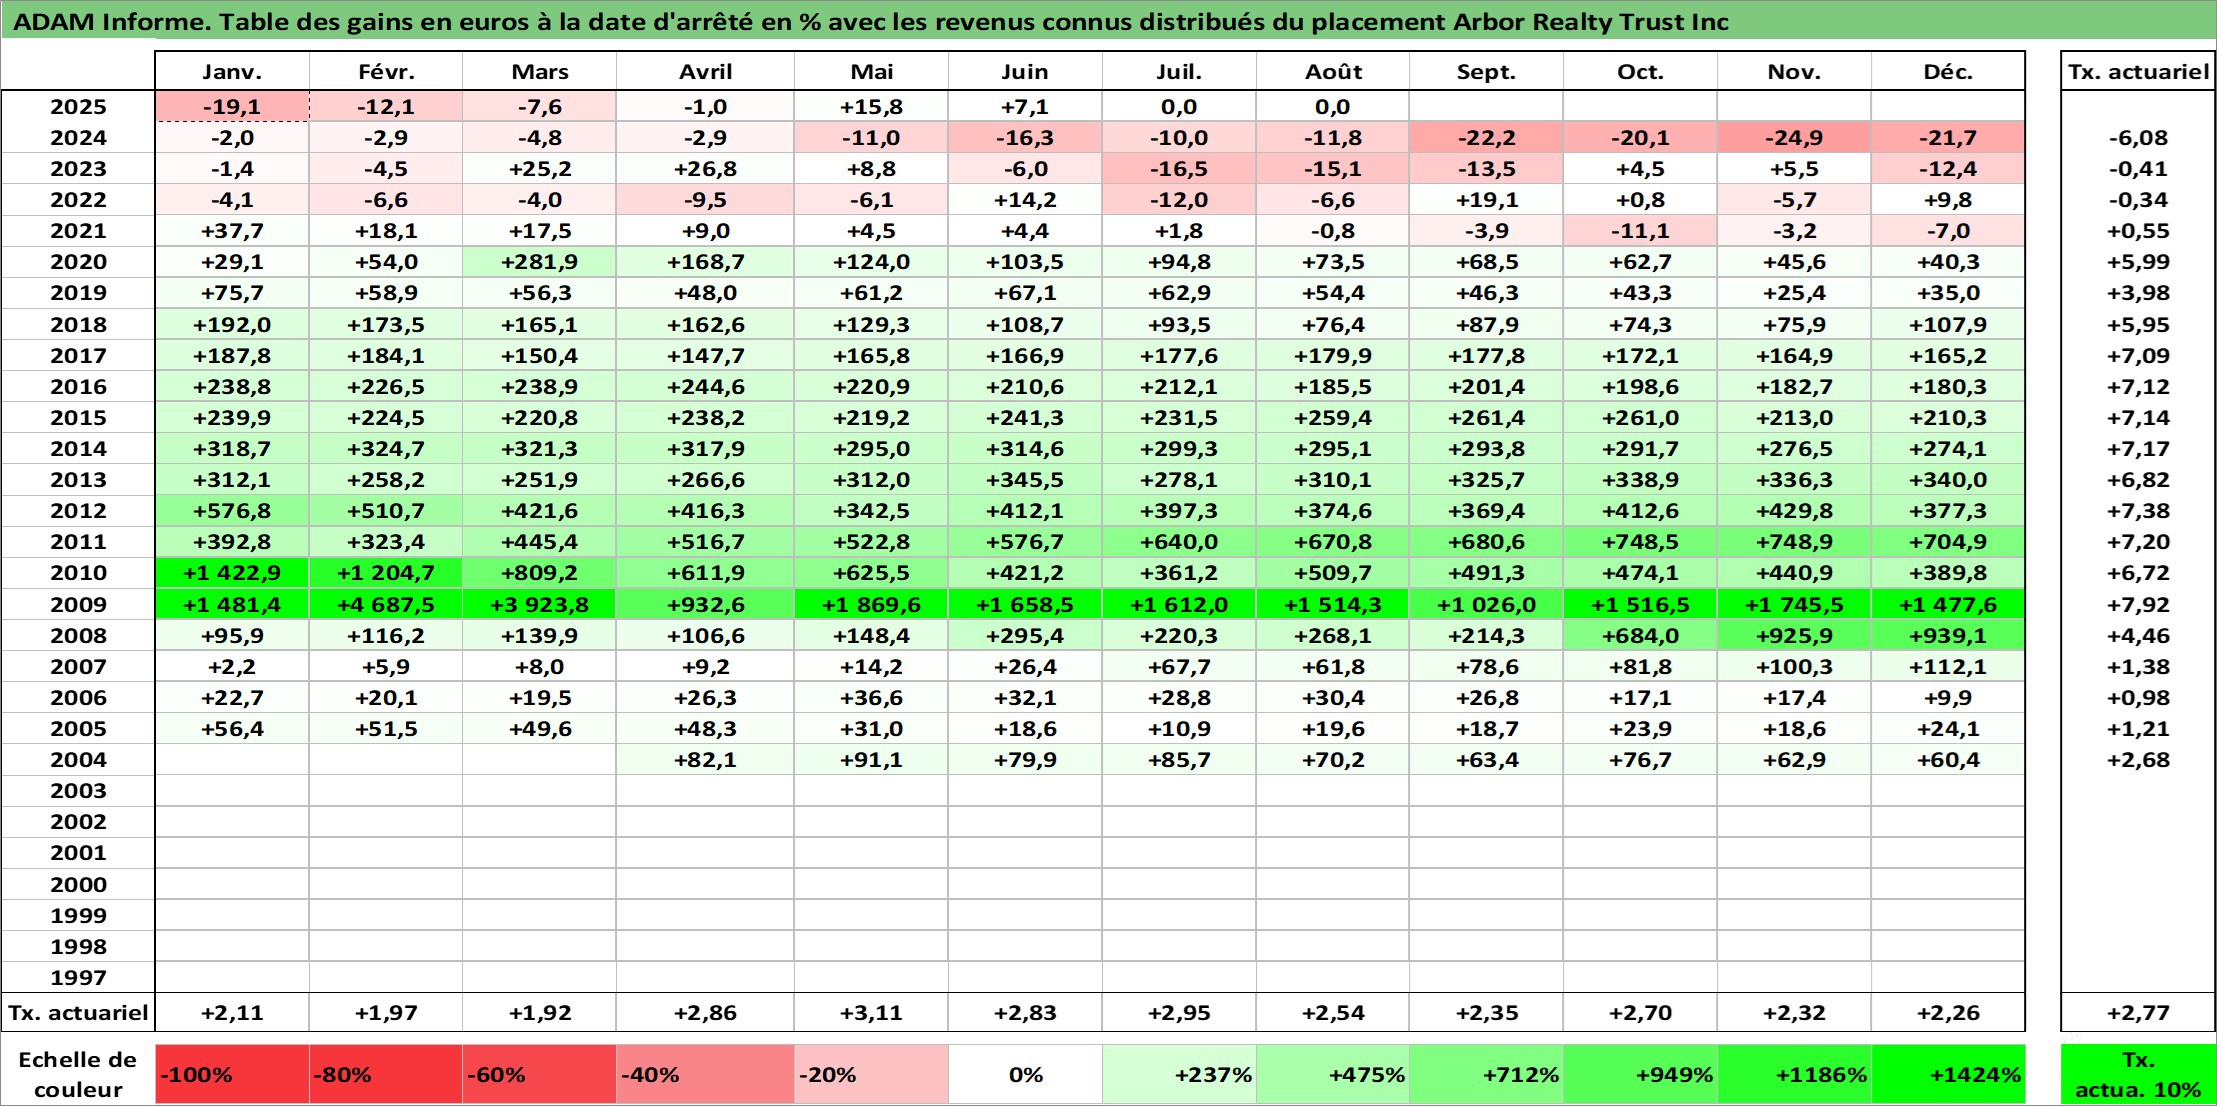
Task: Select the 2004 actuarial rate +2,68
Action: pyautogui.click(x=2138, y=760)
